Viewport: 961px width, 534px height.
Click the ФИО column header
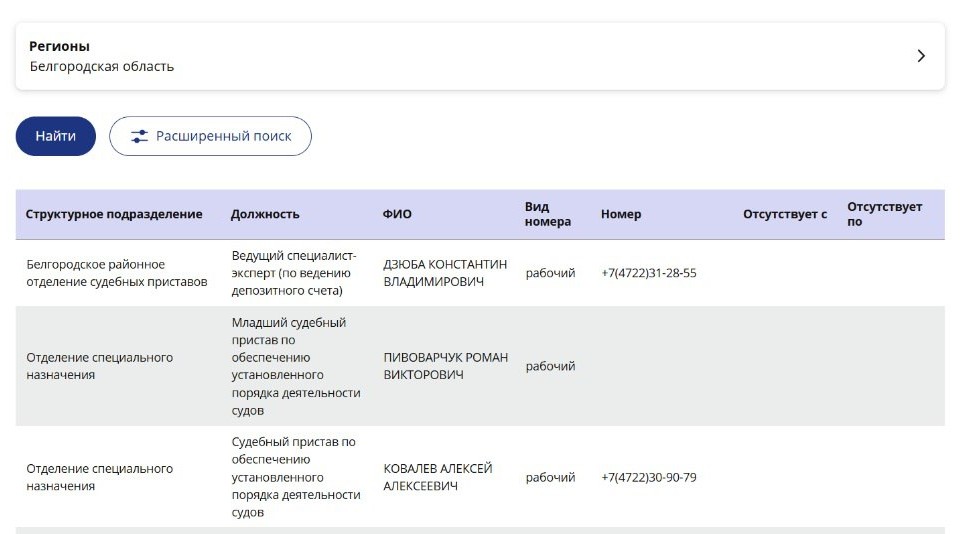point(397,214)
